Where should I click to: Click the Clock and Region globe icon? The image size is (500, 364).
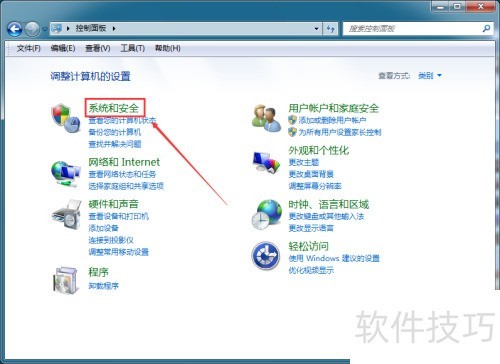pos(266,215)
